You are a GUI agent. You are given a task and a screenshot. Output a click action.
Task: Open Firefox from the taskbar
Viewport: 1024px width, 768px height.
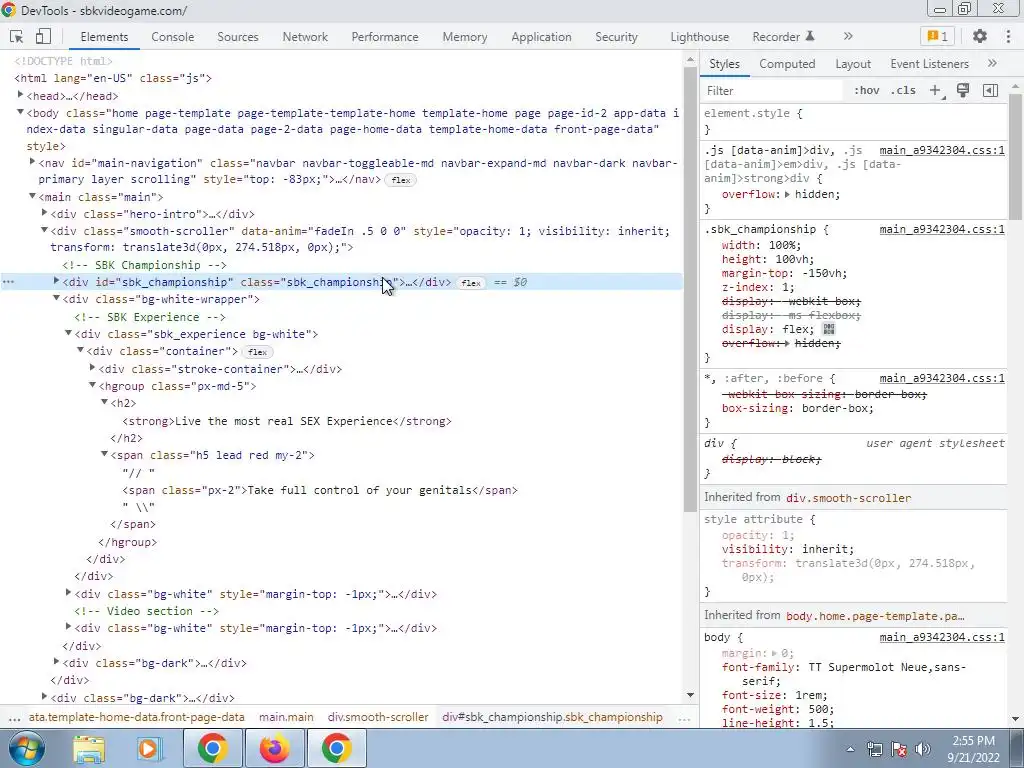click(274, 748)
